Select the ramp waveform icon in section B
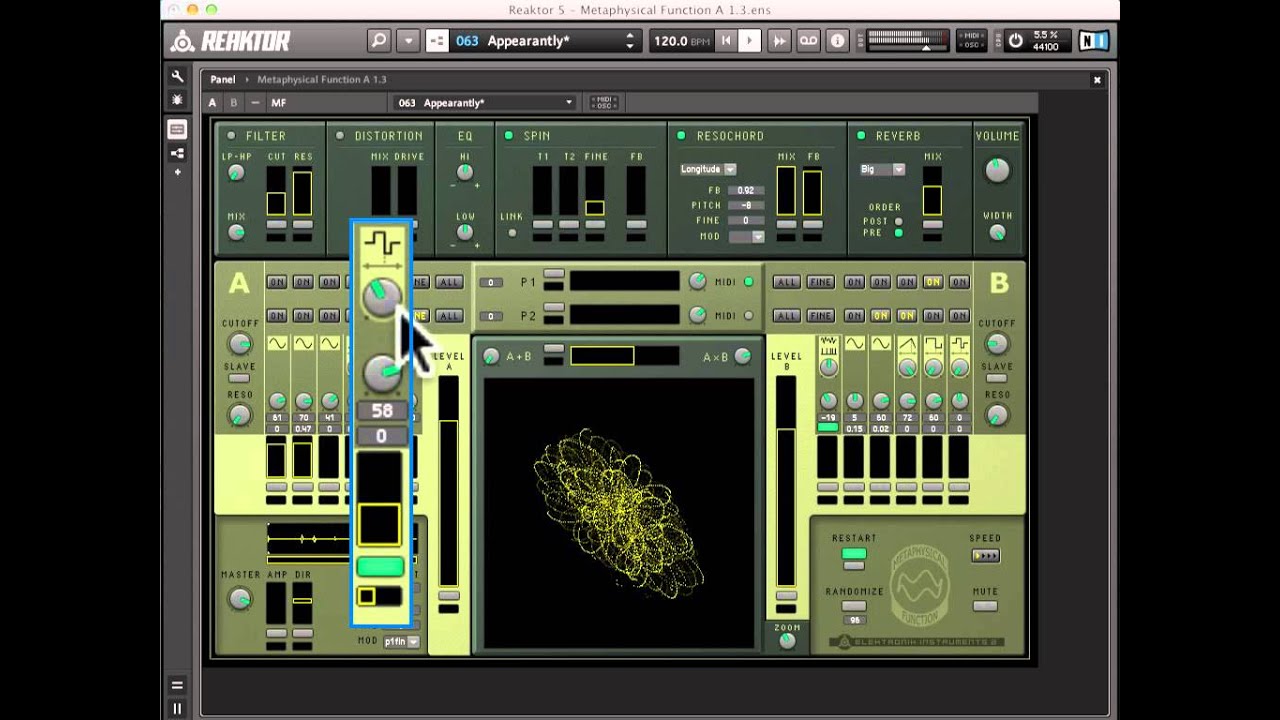The height and width of the screenshot is (720, 1280). point(907,344)
